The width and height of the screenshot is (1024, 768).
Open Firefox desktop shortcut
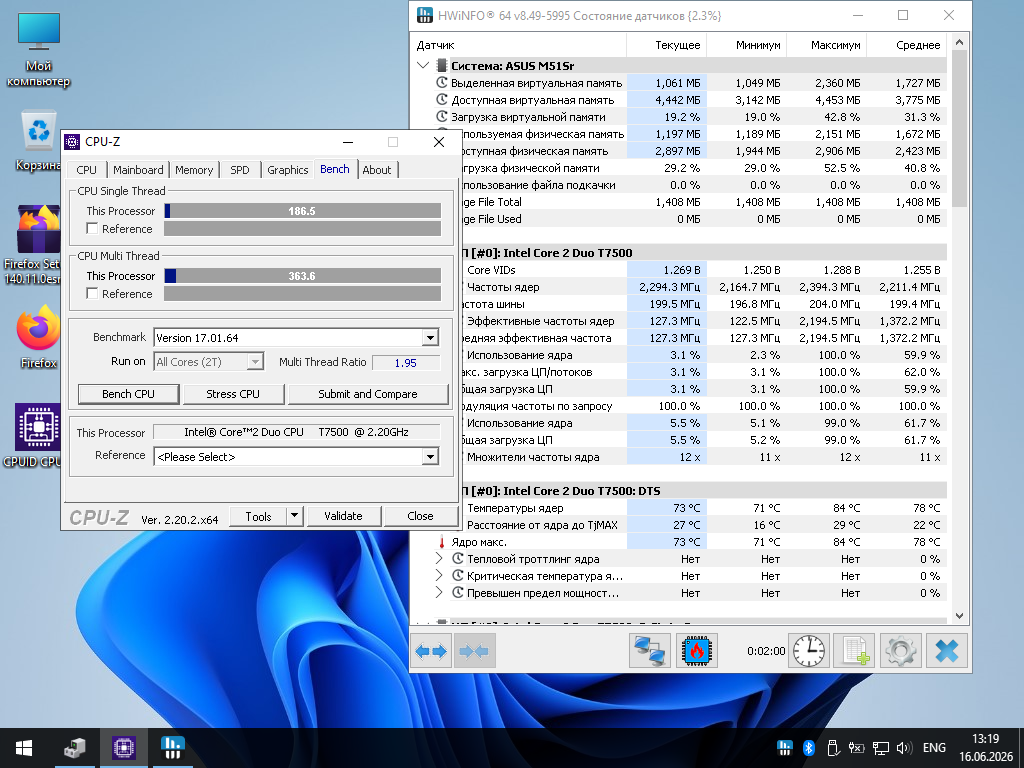[x=39, y=338]
